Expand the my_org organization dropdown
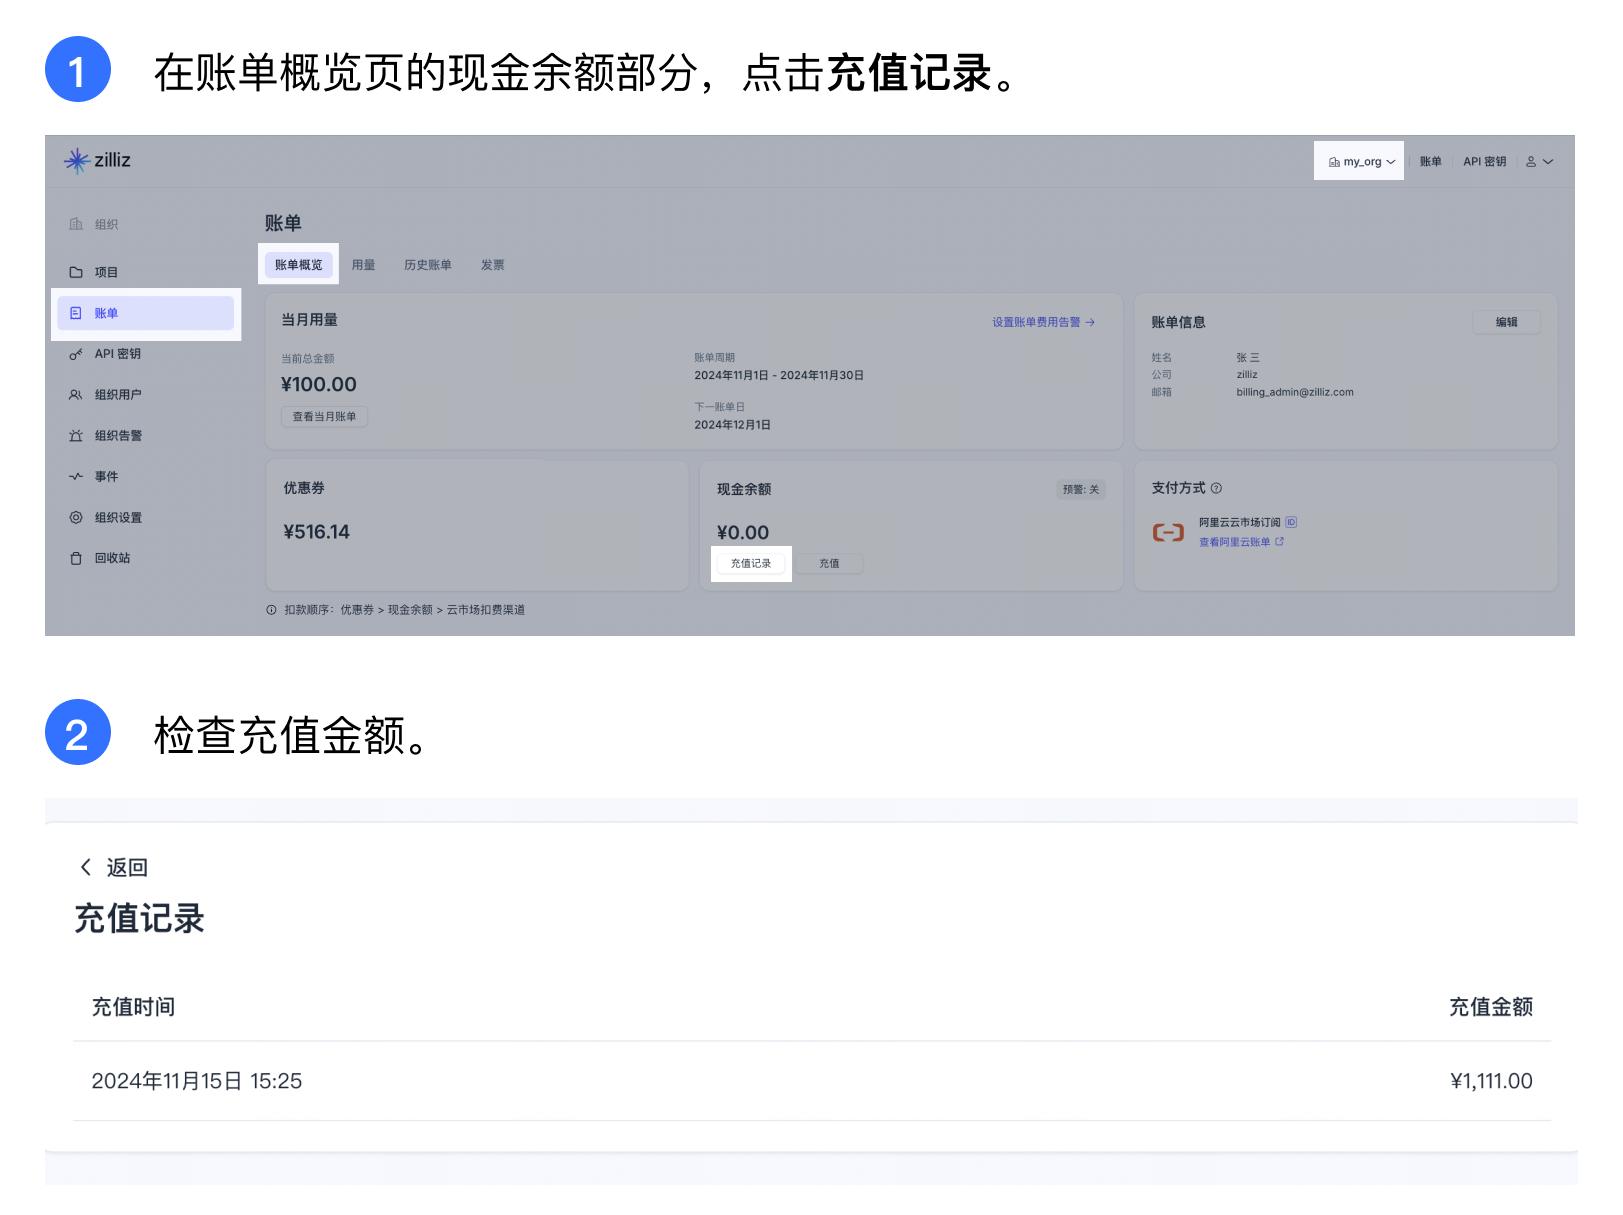This screenshot has width=1623, height=1215. point(1360,161)
